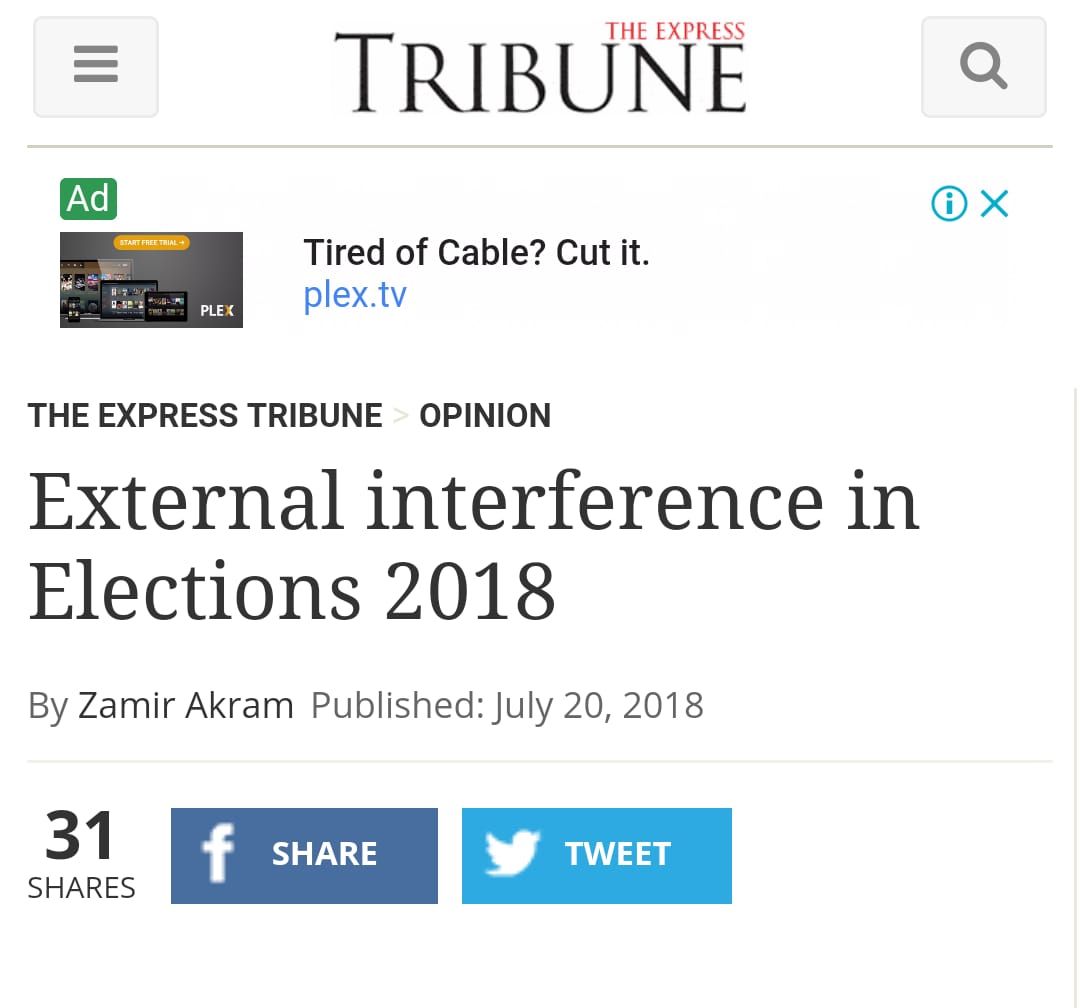The image size is (1080, 1008).
Task: Open the plex.tv link
Action: 355,295
